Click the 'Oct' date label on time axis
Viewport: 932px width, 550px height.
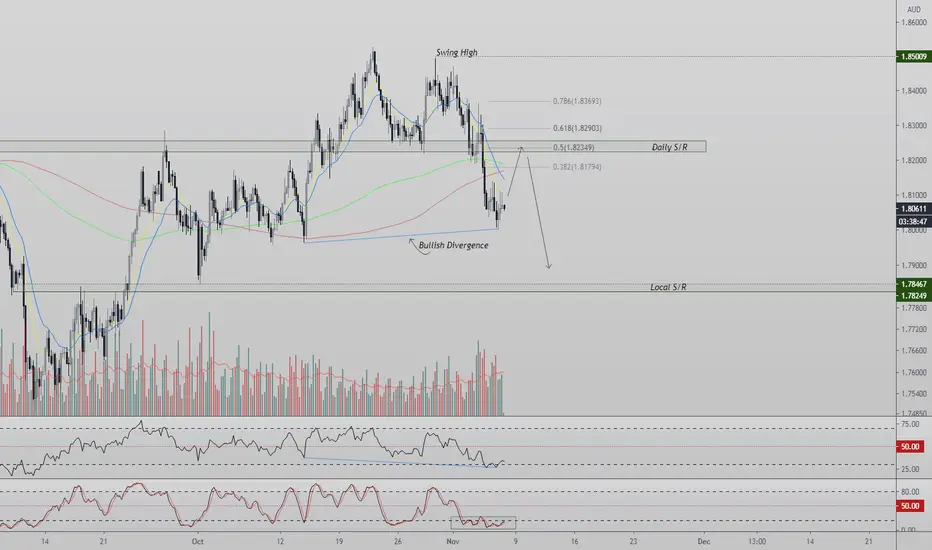[x=197, y=542]
